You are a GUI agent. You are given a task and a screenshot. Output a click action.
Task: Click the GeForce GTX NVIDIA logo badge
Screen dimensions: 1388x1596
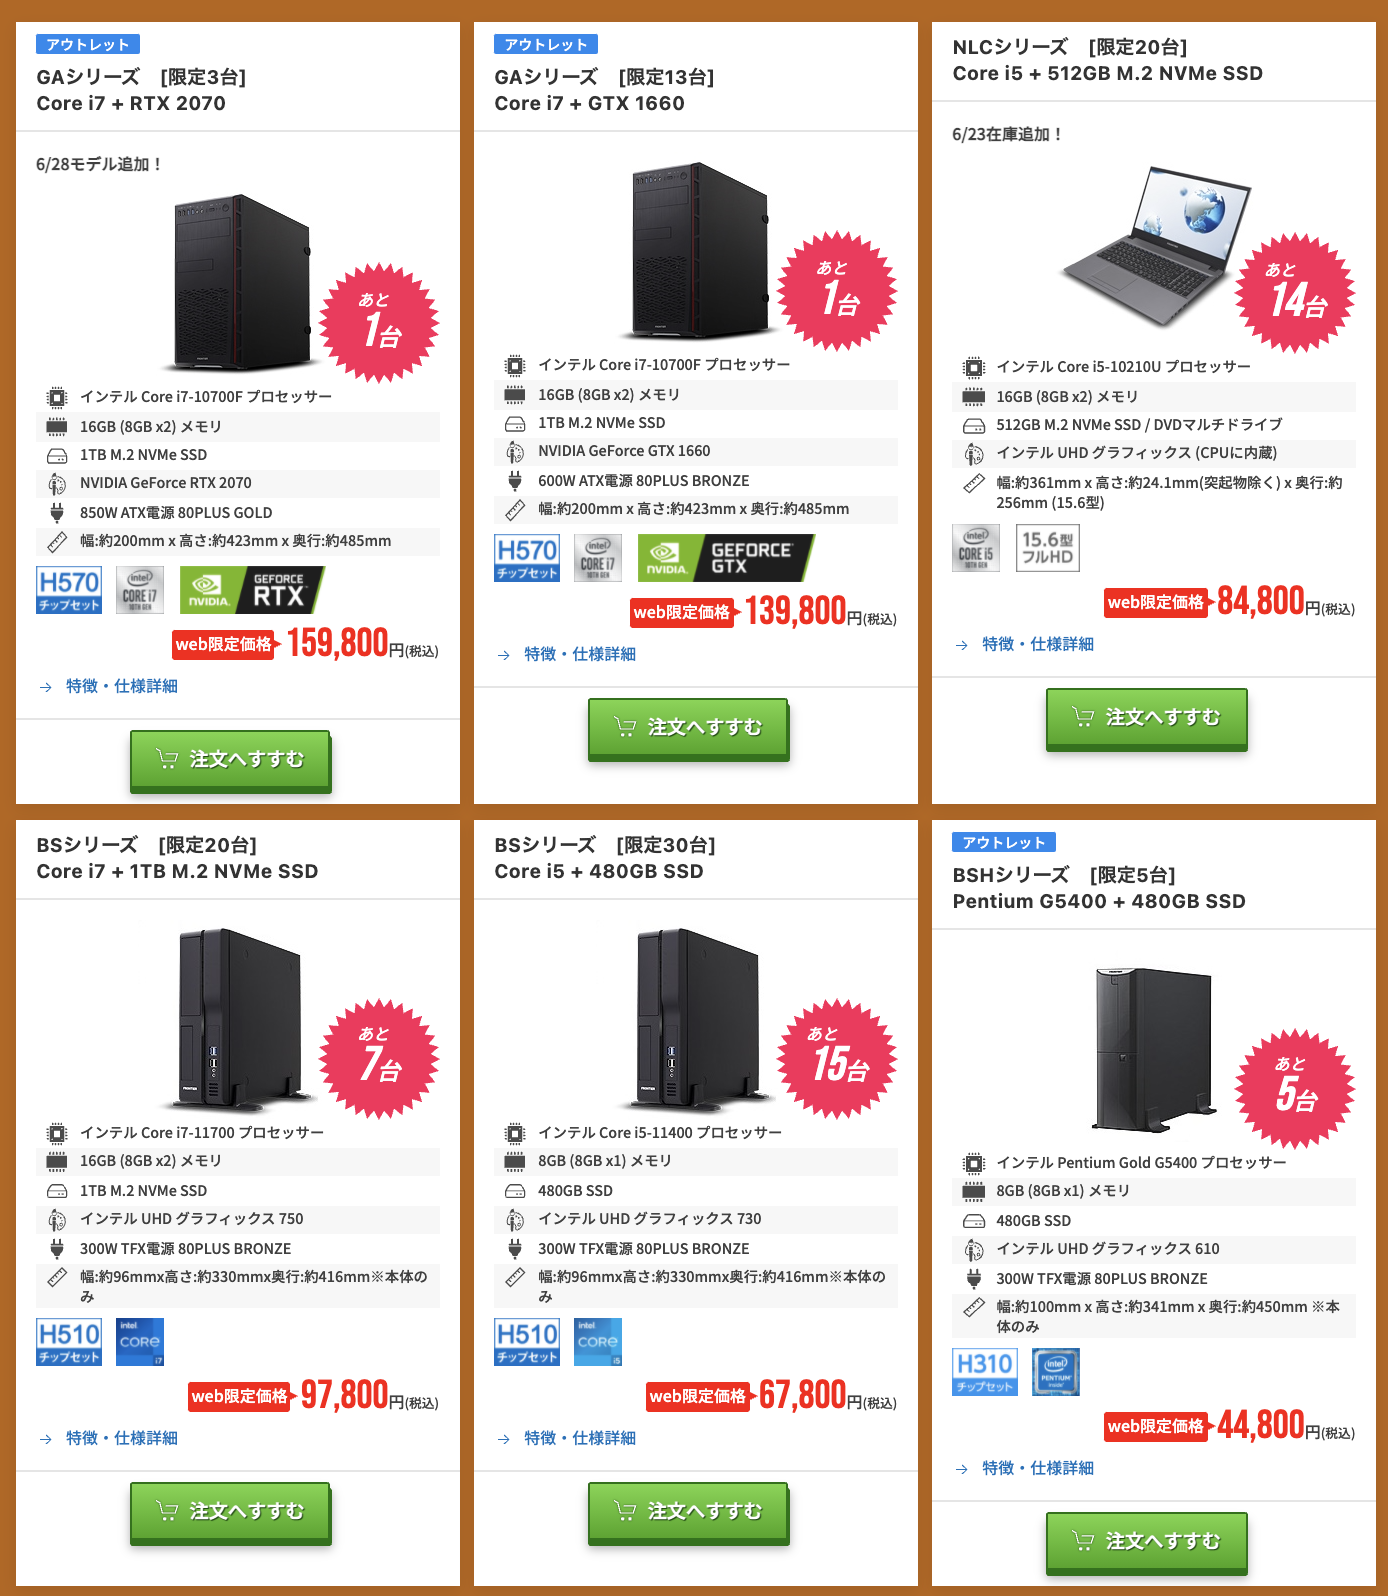pyautogui.click(x=726, y=558)
